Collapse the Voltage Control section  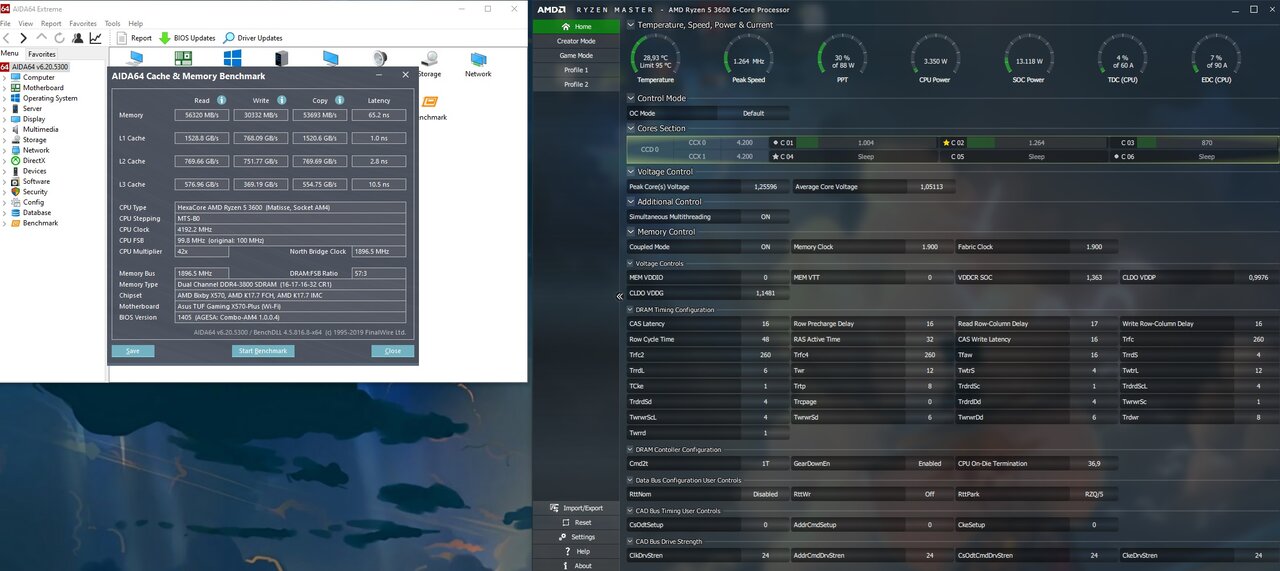pos(631,171)
